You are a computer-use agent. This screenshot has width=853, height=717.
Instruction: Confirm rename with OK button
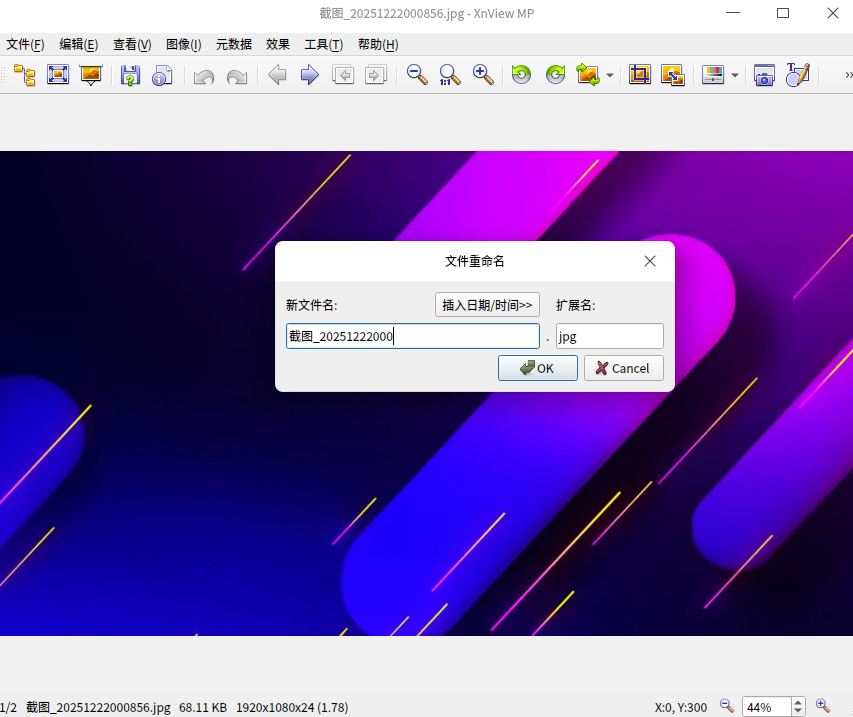click(x=537, y=368)
